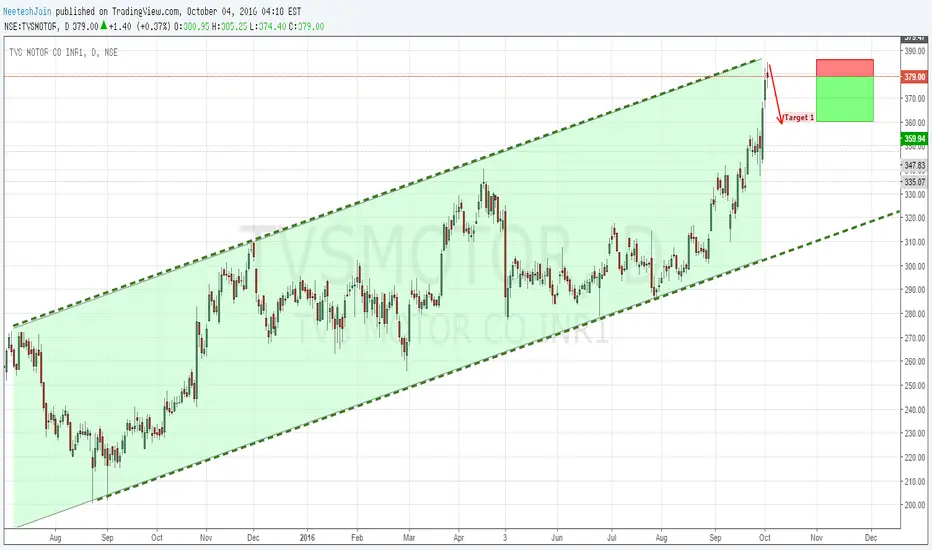Click the 260.00 price axis label

click(x=915, y=362)
